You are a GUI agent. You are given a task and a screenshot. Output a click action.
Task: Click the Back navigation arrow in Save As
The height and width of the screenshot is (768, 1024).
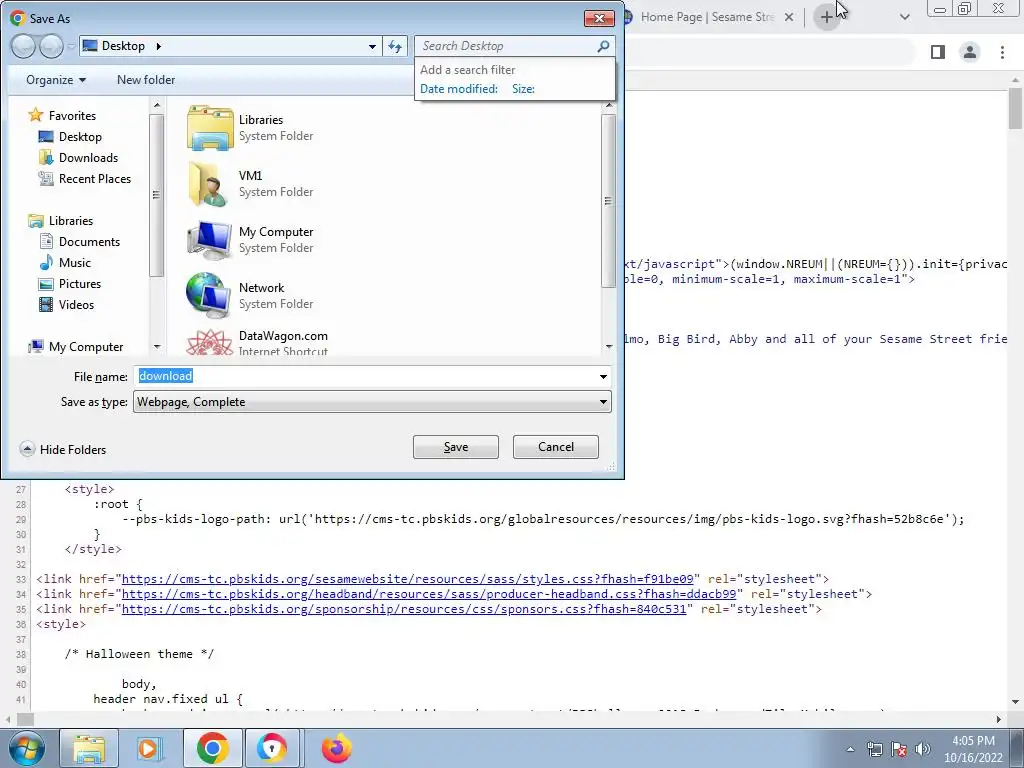[x=23, y=46]
